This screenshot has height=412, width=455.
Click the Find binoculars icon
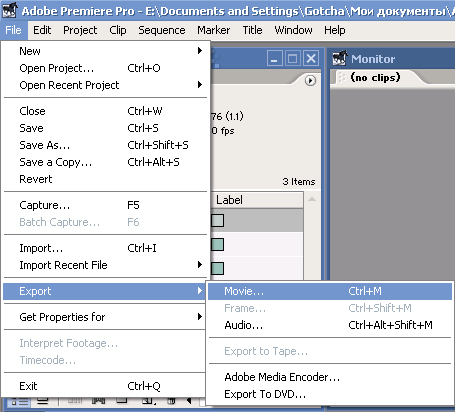pyautogui.click(x=99, y=401)
